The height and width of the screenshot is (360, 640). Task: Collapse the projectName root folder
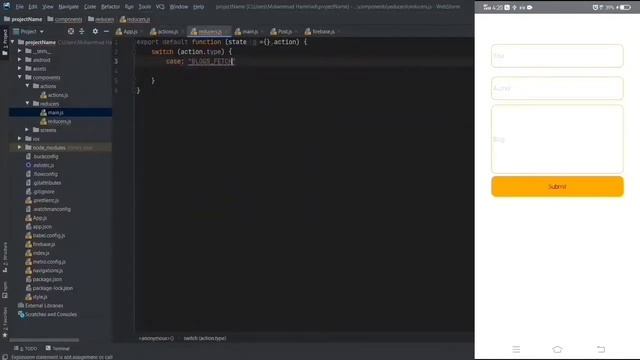click(x=13, y=42)
